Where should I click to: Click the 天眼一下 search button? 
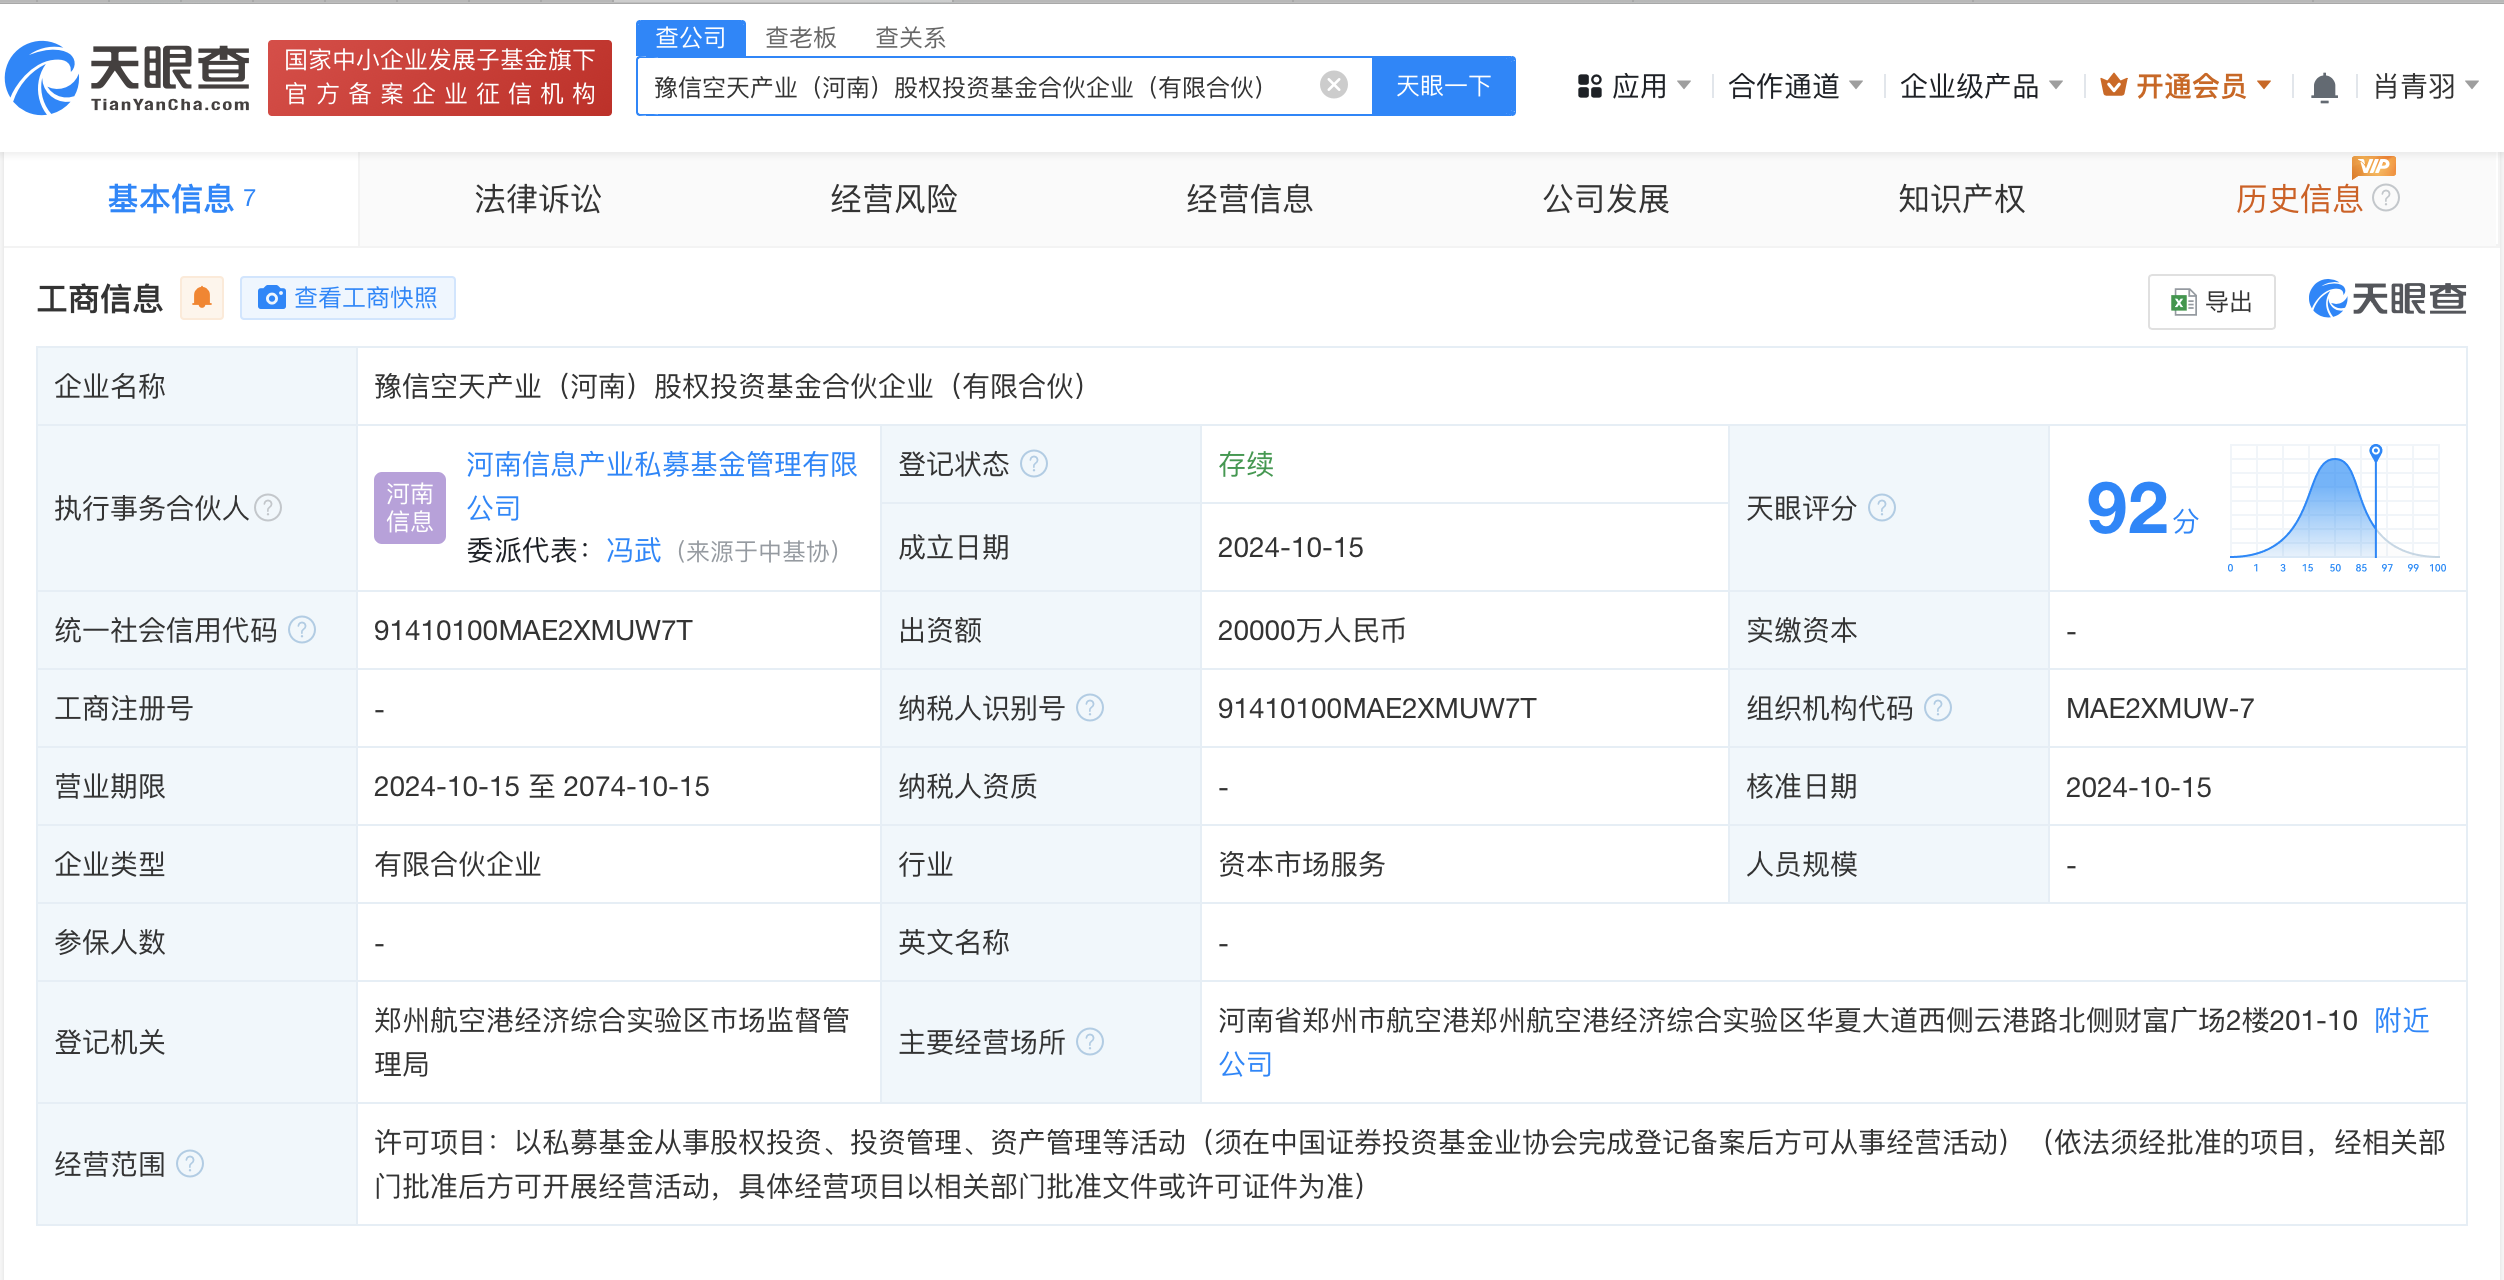point(1443,86)
